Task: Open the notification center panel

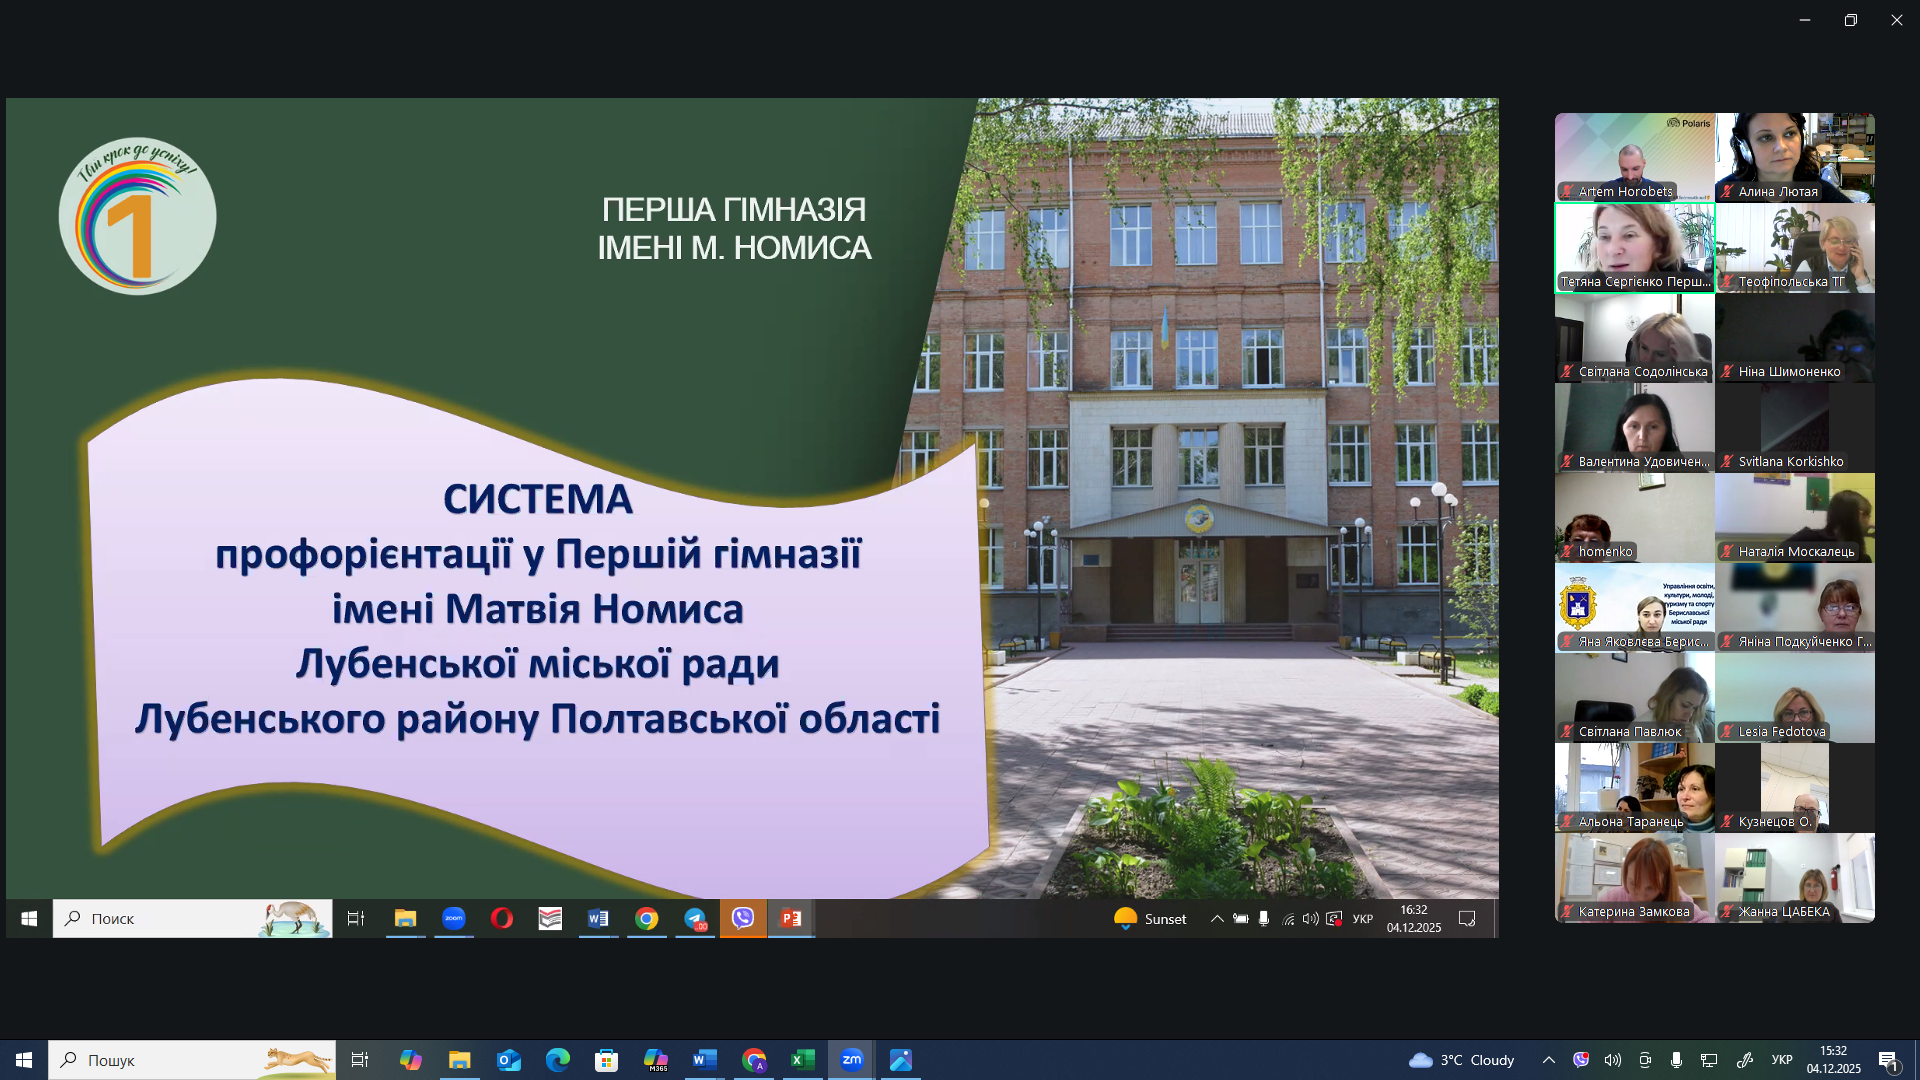Action: tap(1889, 1060)
